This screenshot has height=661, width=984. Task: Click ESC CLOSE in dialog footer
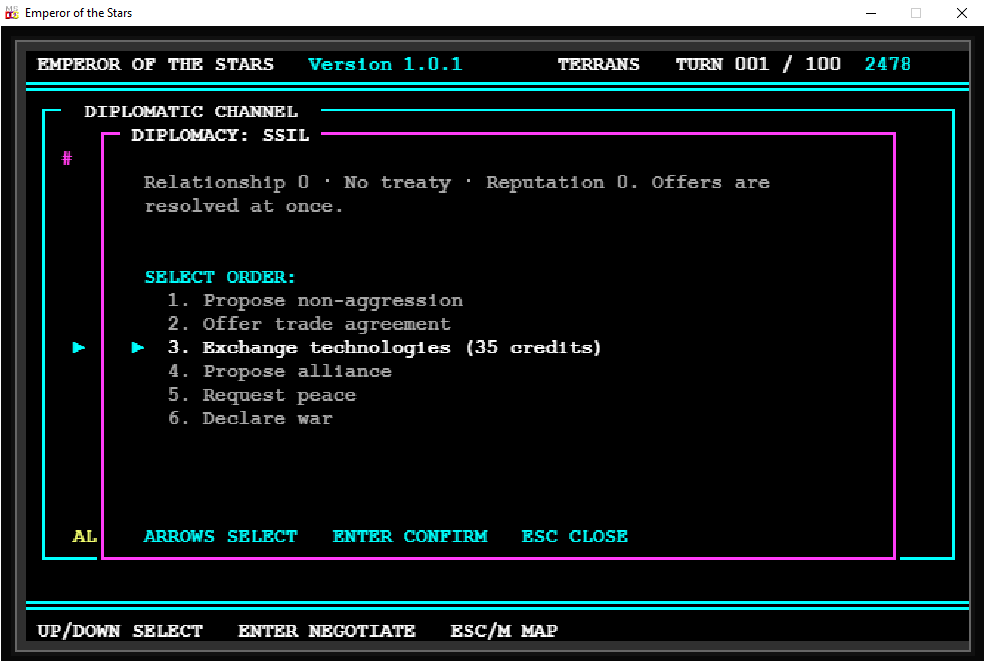pos(575,536)
